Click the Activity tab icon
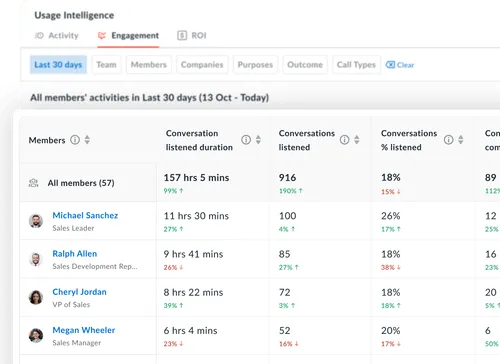 pos(39,35)
